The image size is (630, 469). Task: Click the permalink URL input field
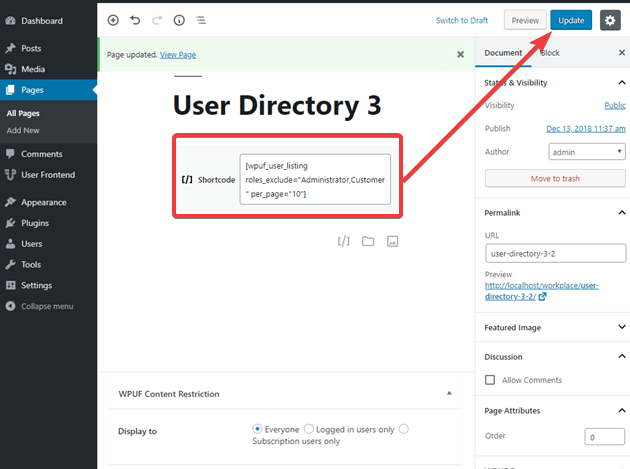coord(554,255)
